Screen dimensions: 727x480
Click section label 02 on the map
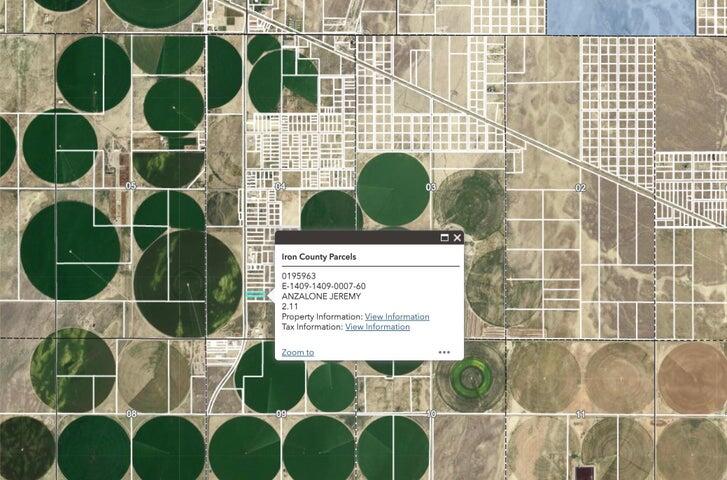point(580,187)
